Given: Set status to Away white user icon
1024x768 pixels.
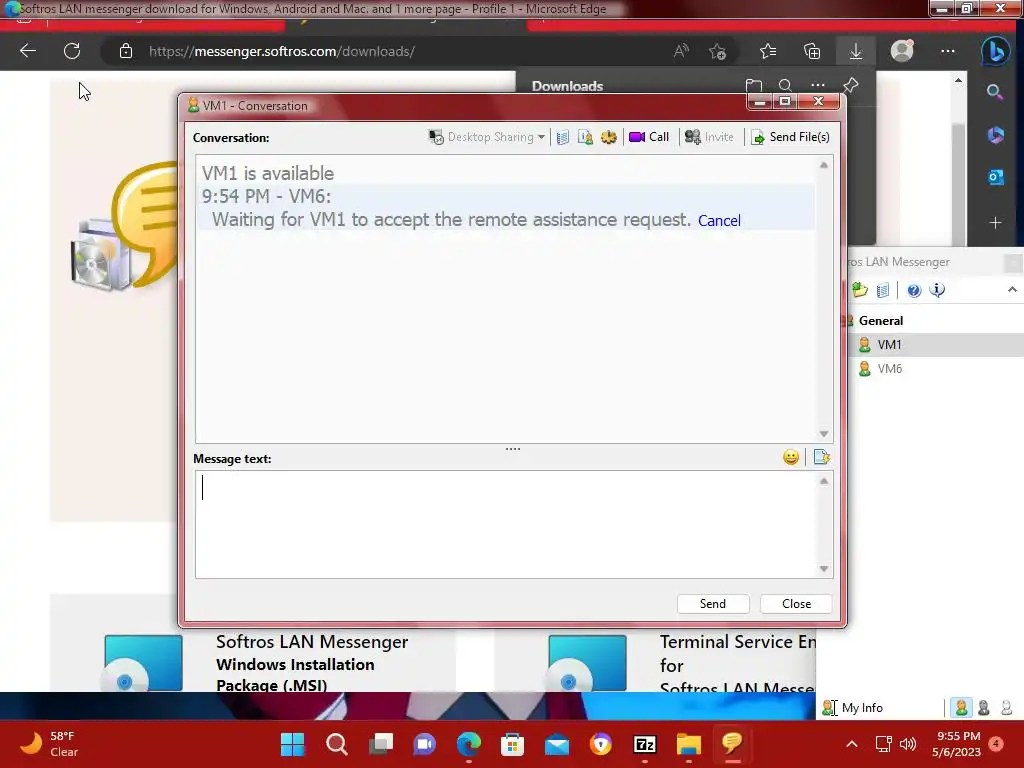Looking at the screenshot, I should pyautogui.click(x=1006, y=708).
